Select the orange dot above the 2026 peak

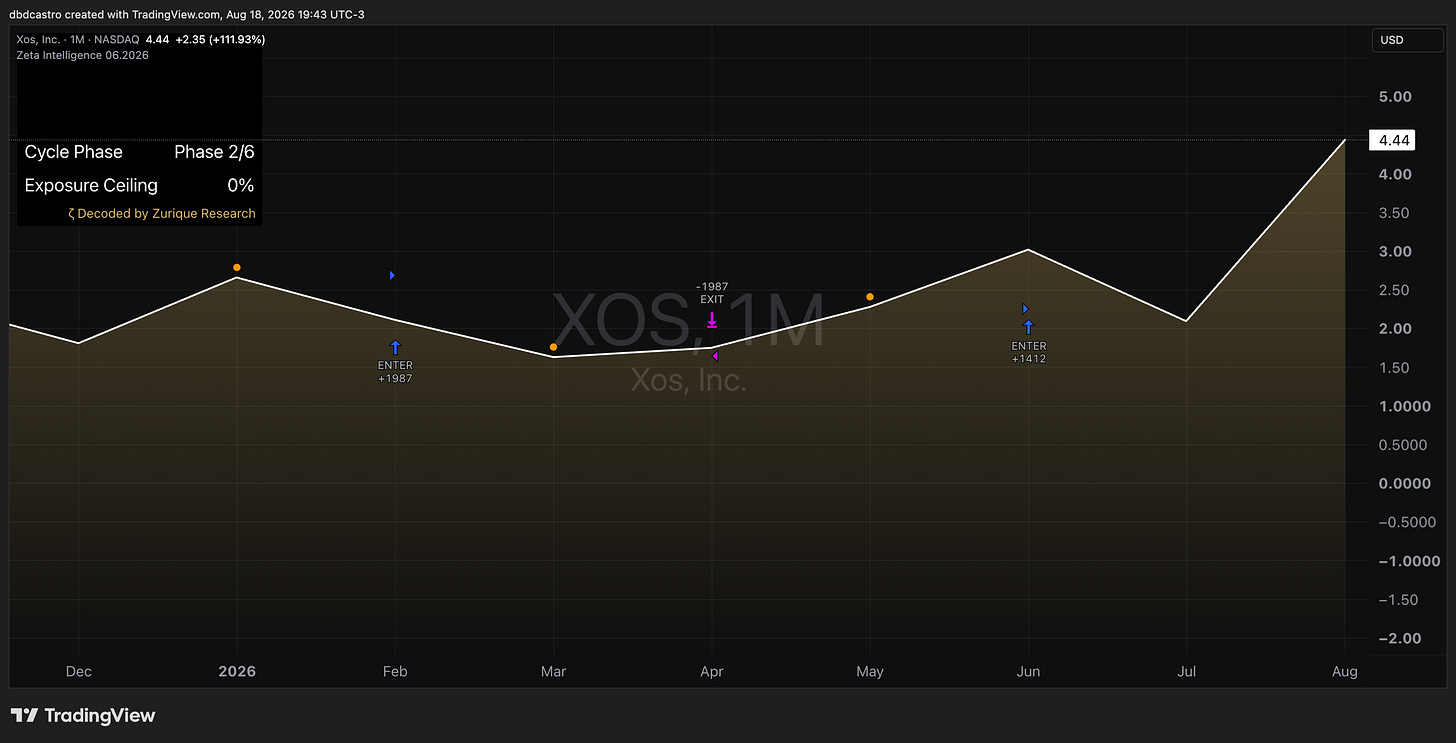[x=237, y=267]
